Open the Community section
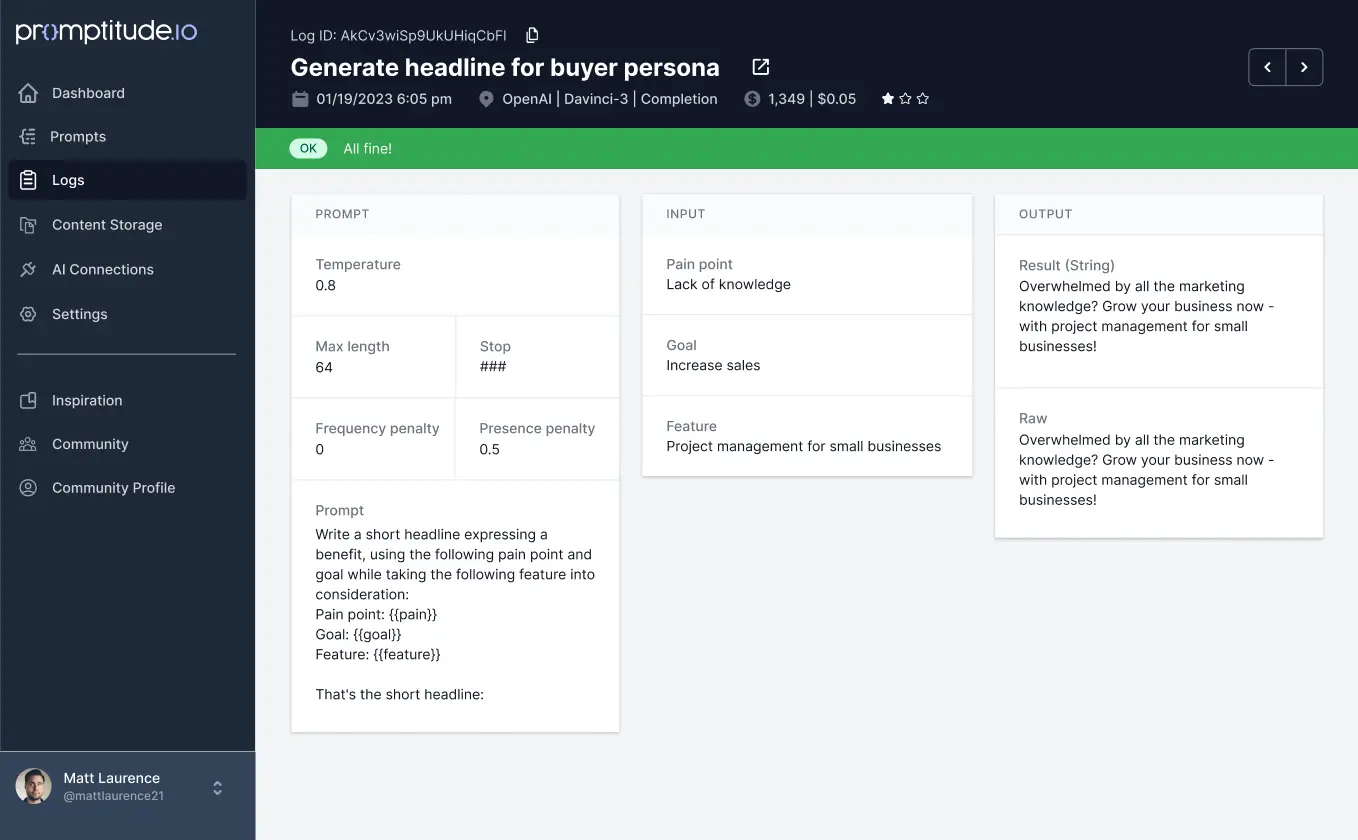 (x=89, y=444)
